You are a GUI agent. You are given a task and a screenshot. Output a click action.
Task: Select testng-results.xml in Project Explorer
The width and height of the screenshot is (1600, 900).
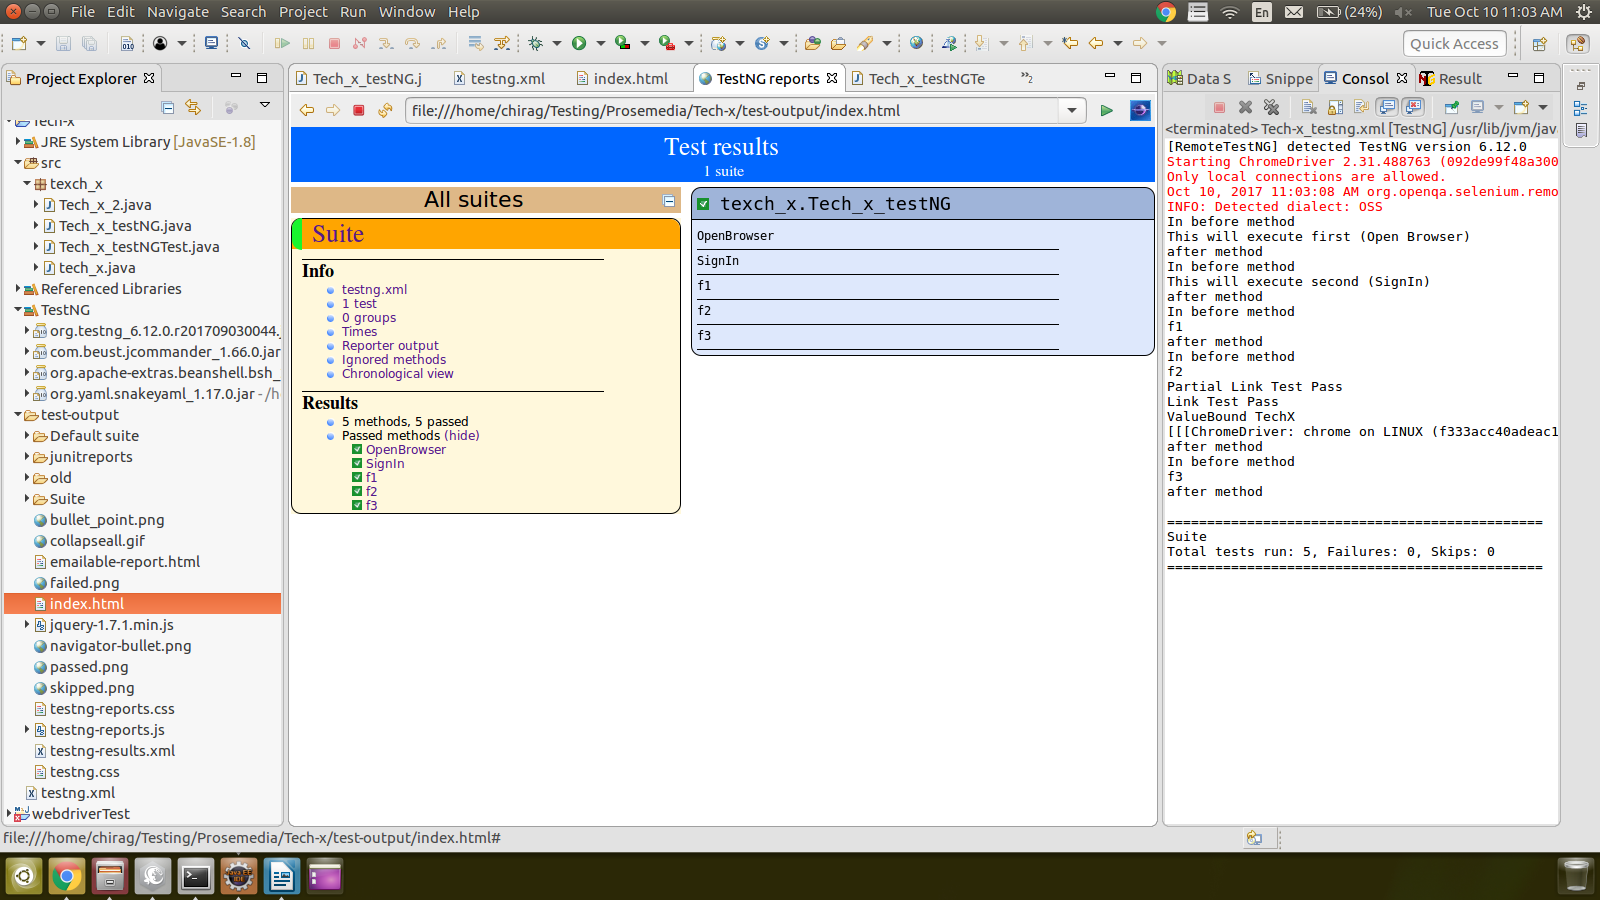(x=112, y=751)
